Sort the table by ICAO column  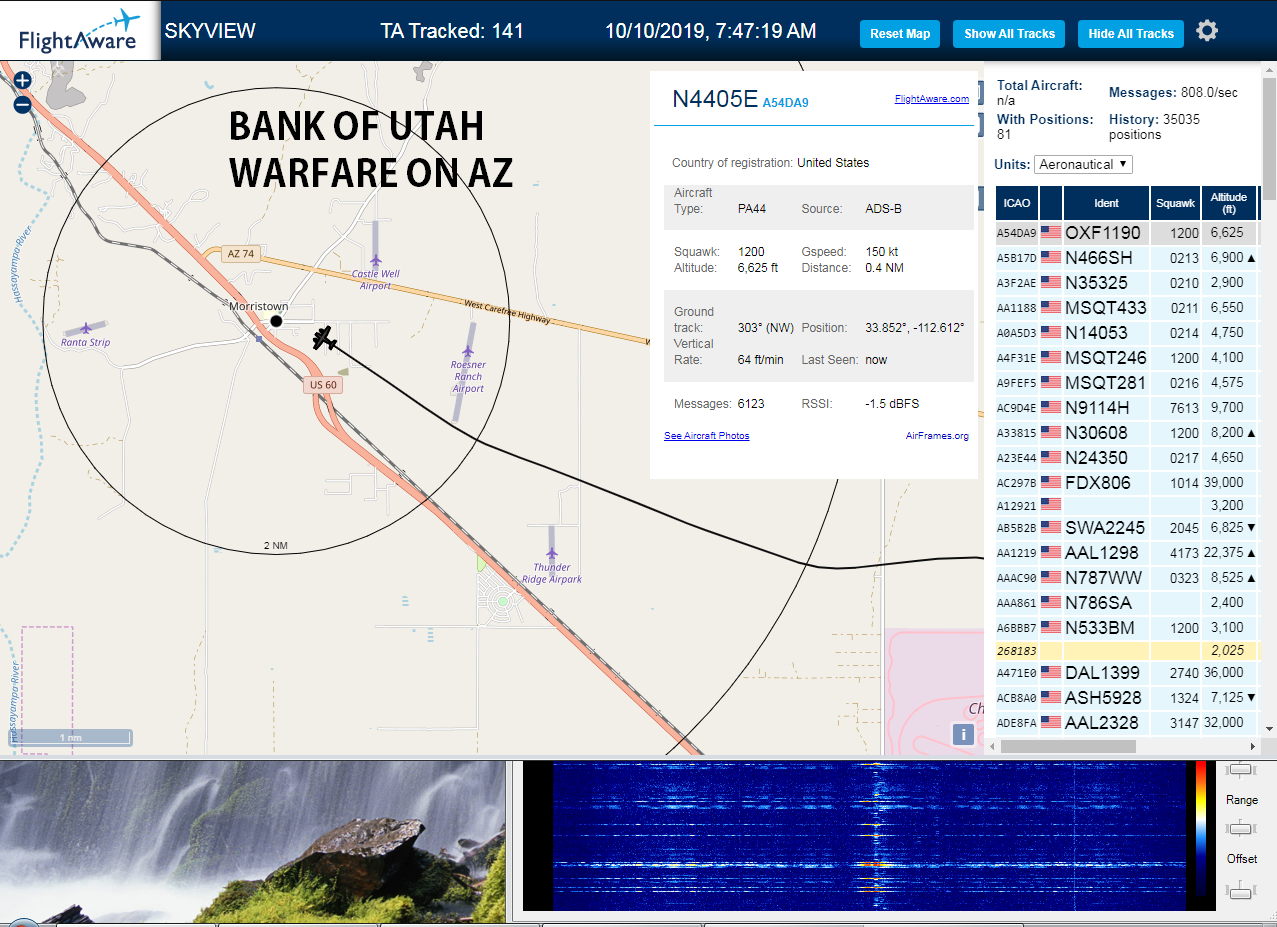click(x=1017, y=203)
